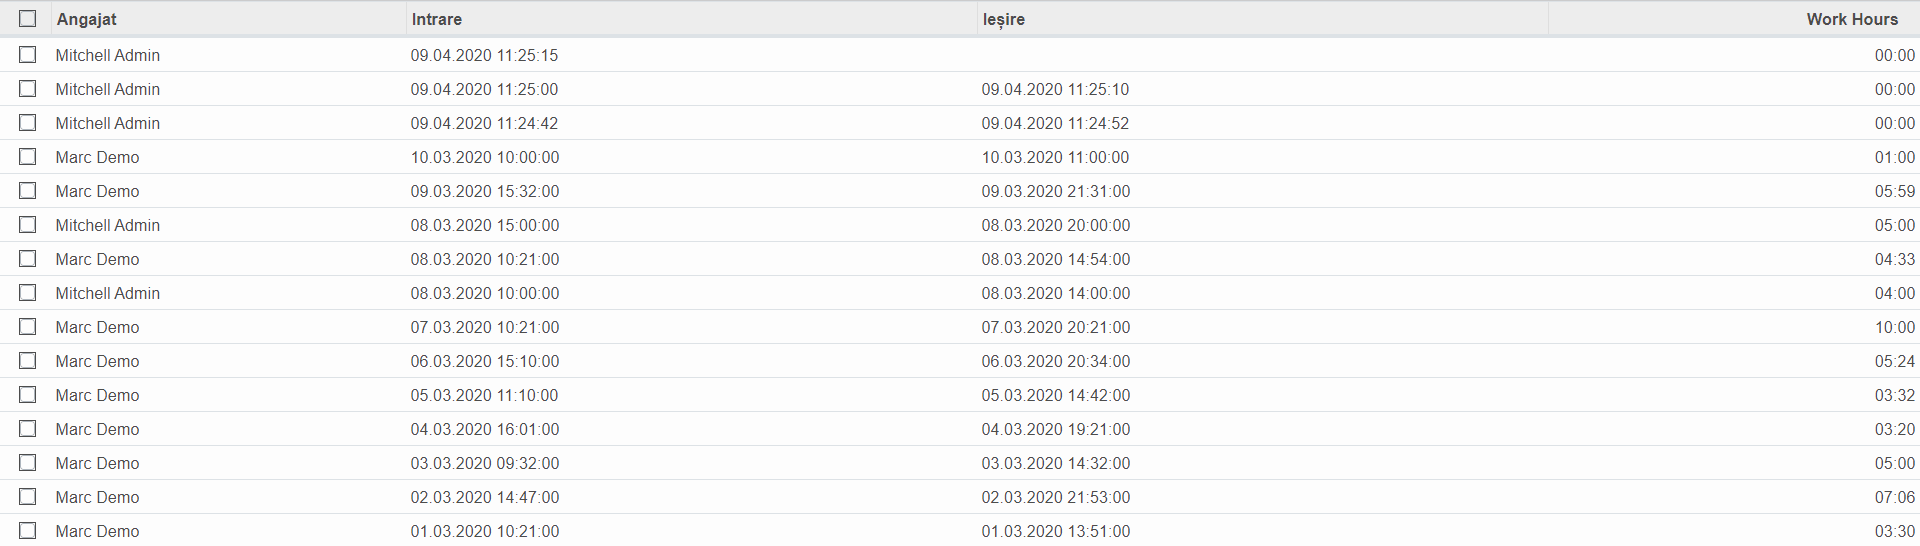Tick the checkbox for entry 01.03.2020 10:21:00

[27, 531]
